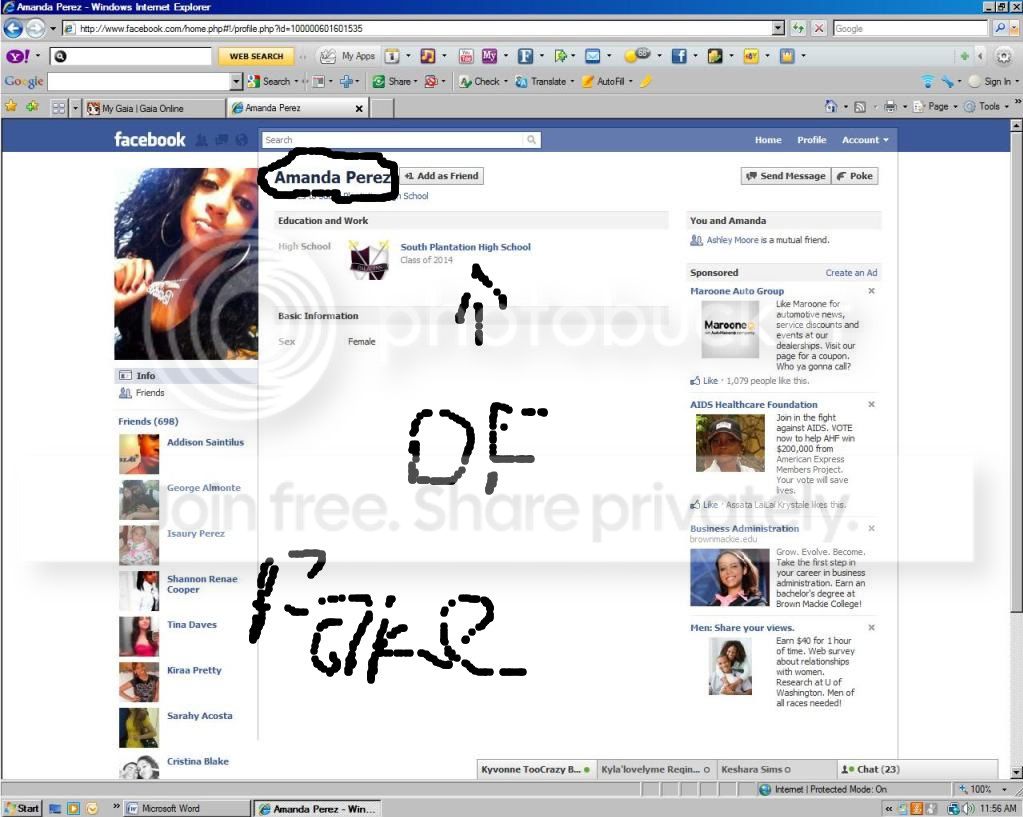Image resolution: width=1023 pixels, height=817 pixels.
Task: Click the Send Message button
Action: (x=786, y=176)
